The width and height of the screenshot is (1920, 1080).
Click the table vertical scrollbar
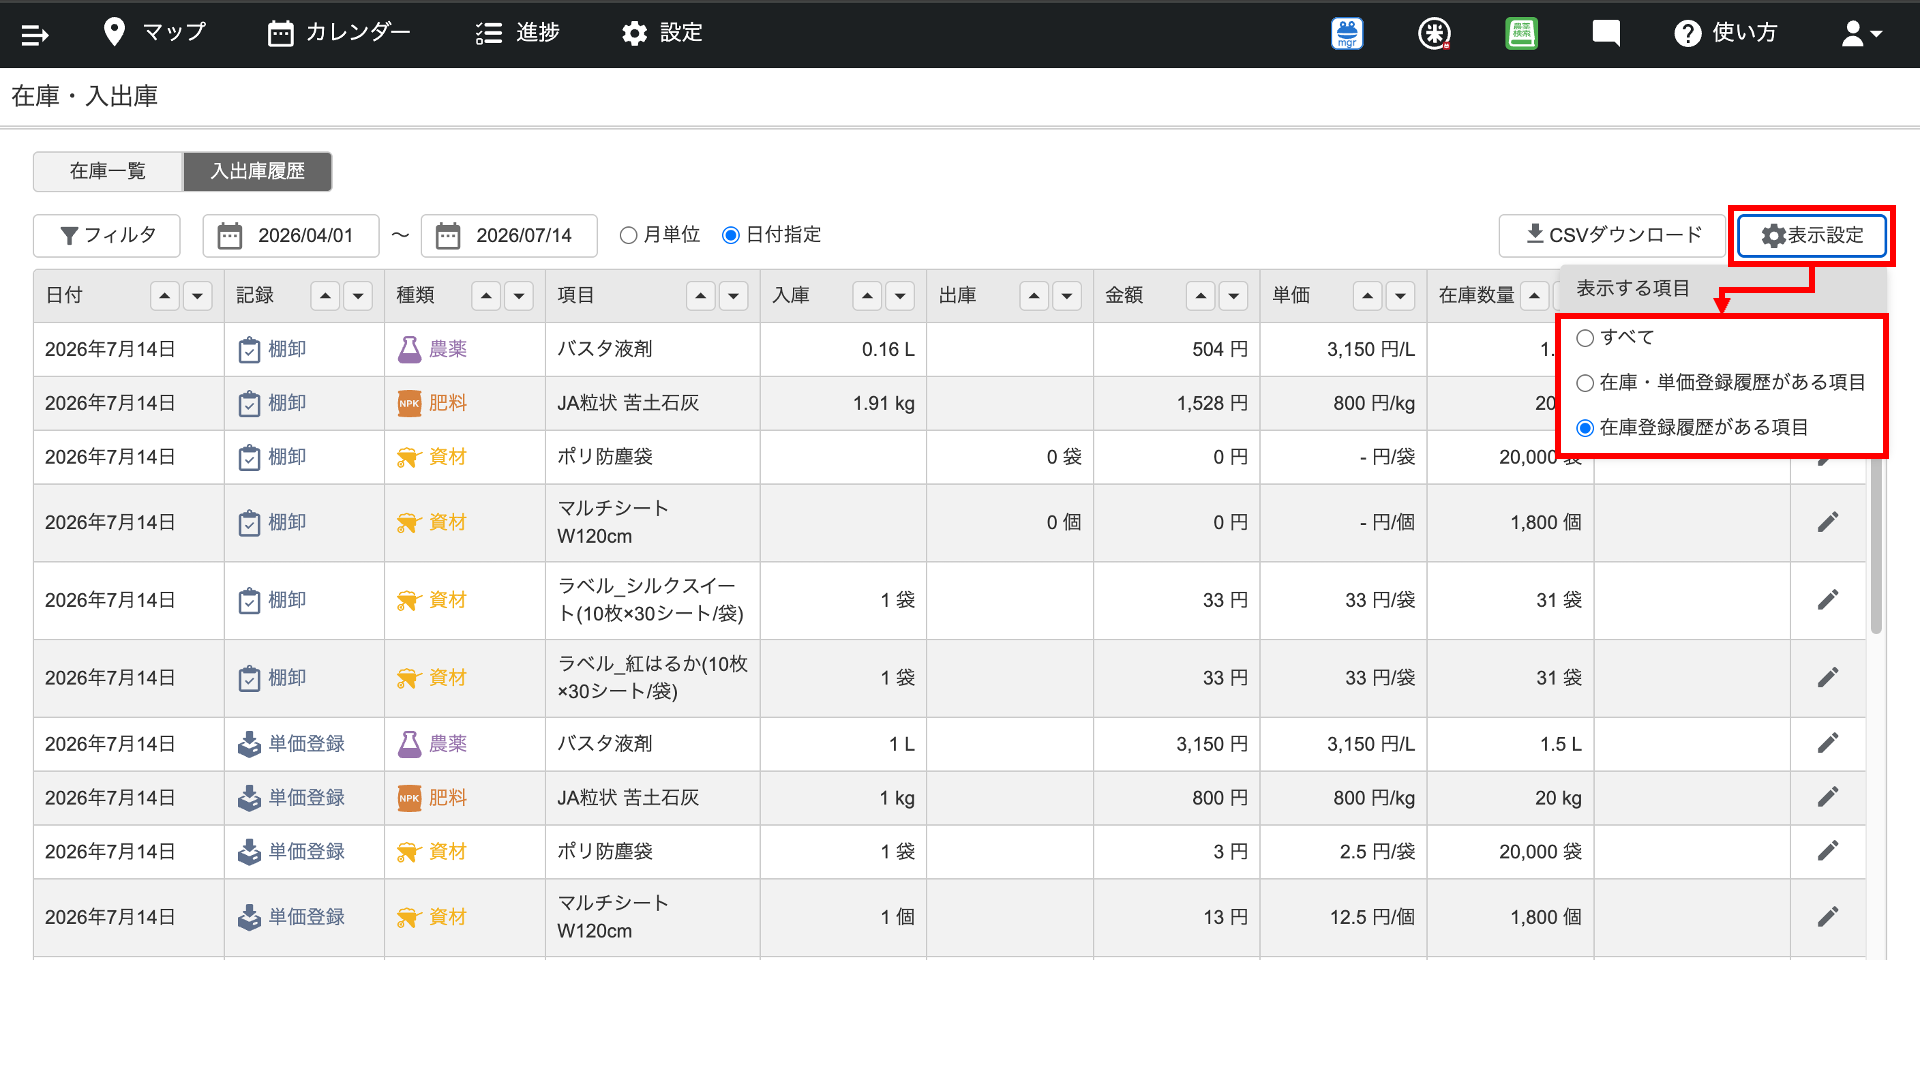tap(1876, 547)
